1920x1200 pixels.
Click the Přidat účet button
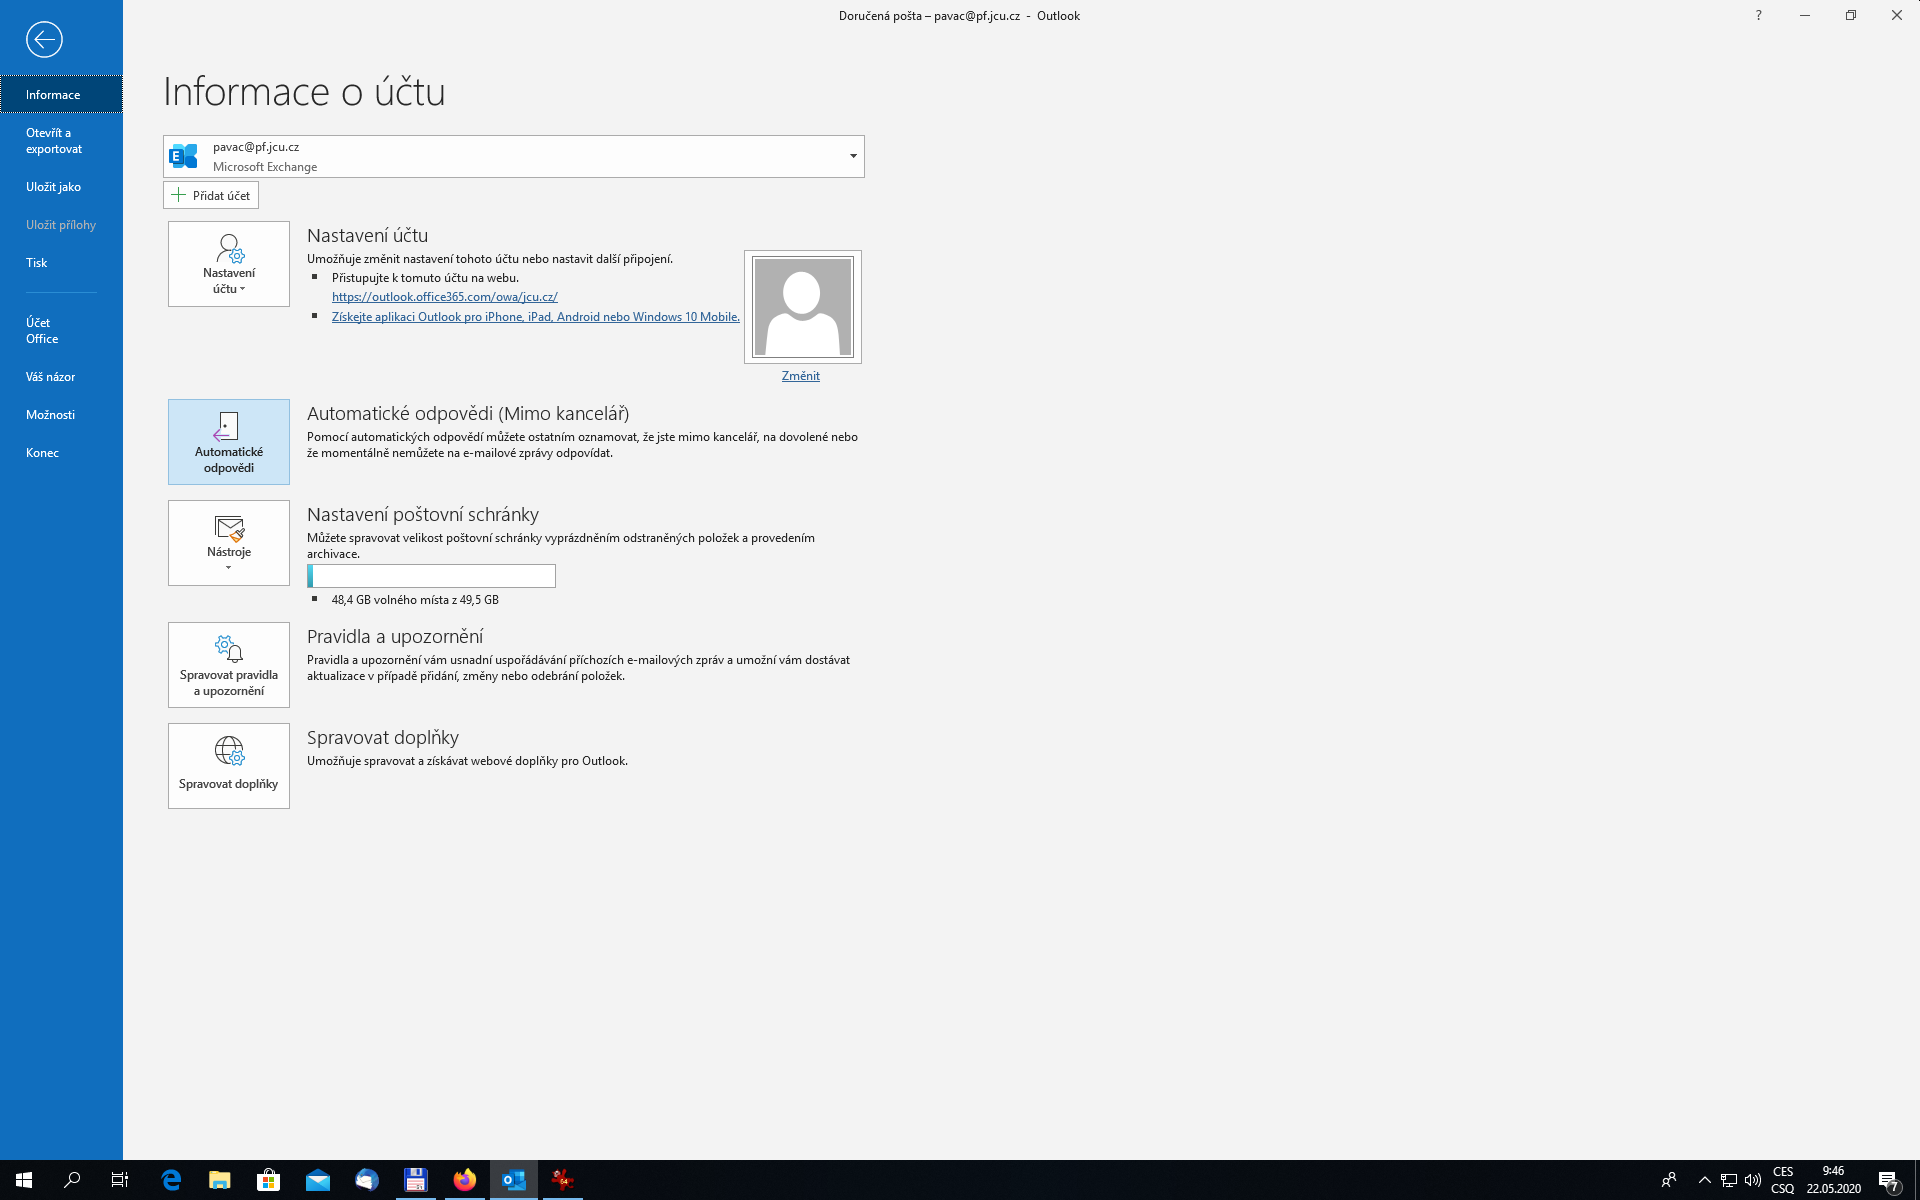coord(210,195)
